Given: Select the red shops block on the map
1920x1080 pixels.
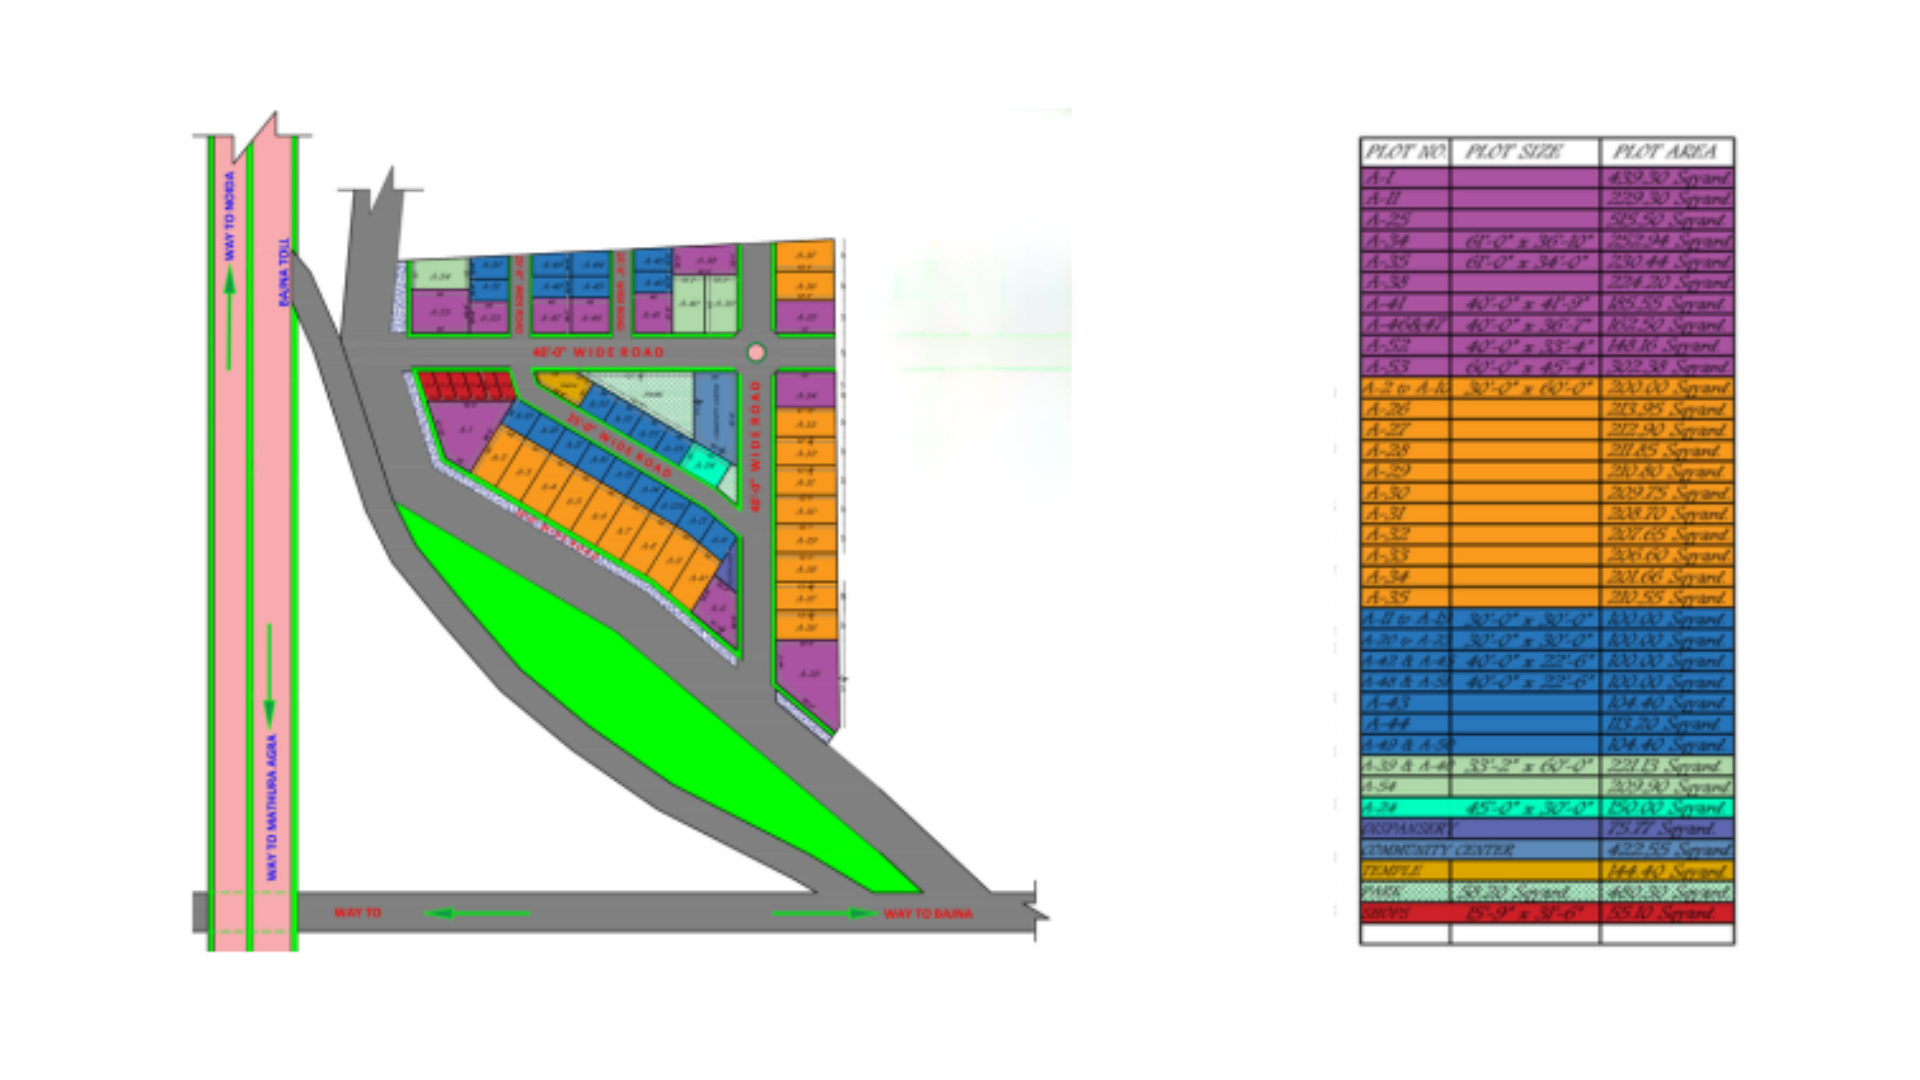Looking at the screenshot, I should (x=466, y=385).
